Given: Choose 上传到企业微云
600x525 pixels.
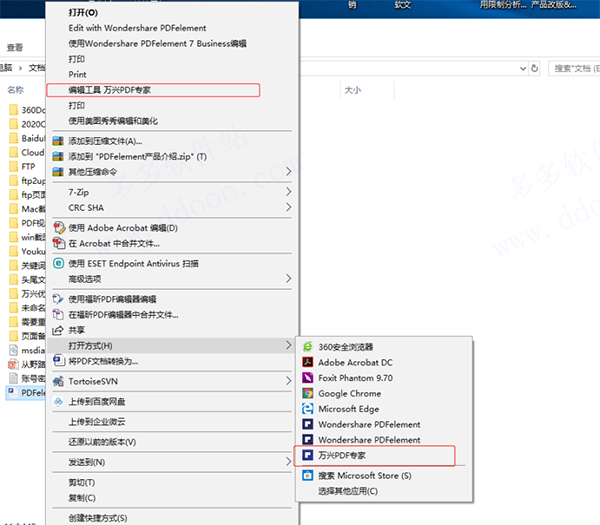Looking at the screenshot, I should pos(173,422).
